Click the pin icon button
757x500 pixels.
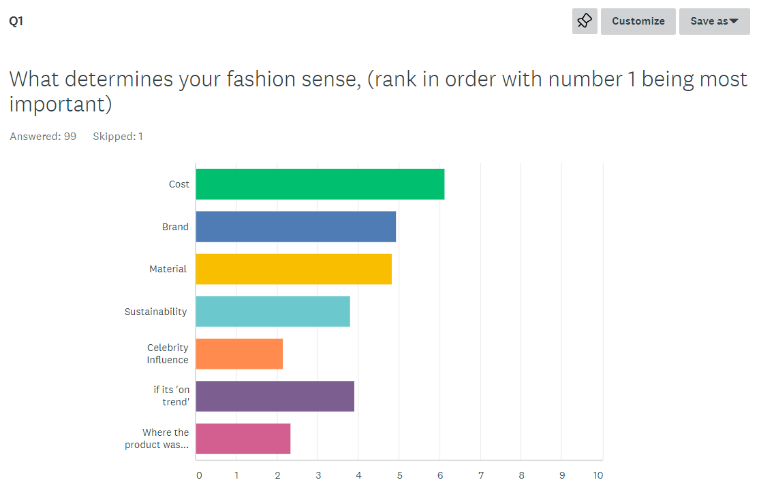pyautogui.click(x=585, y=21)
